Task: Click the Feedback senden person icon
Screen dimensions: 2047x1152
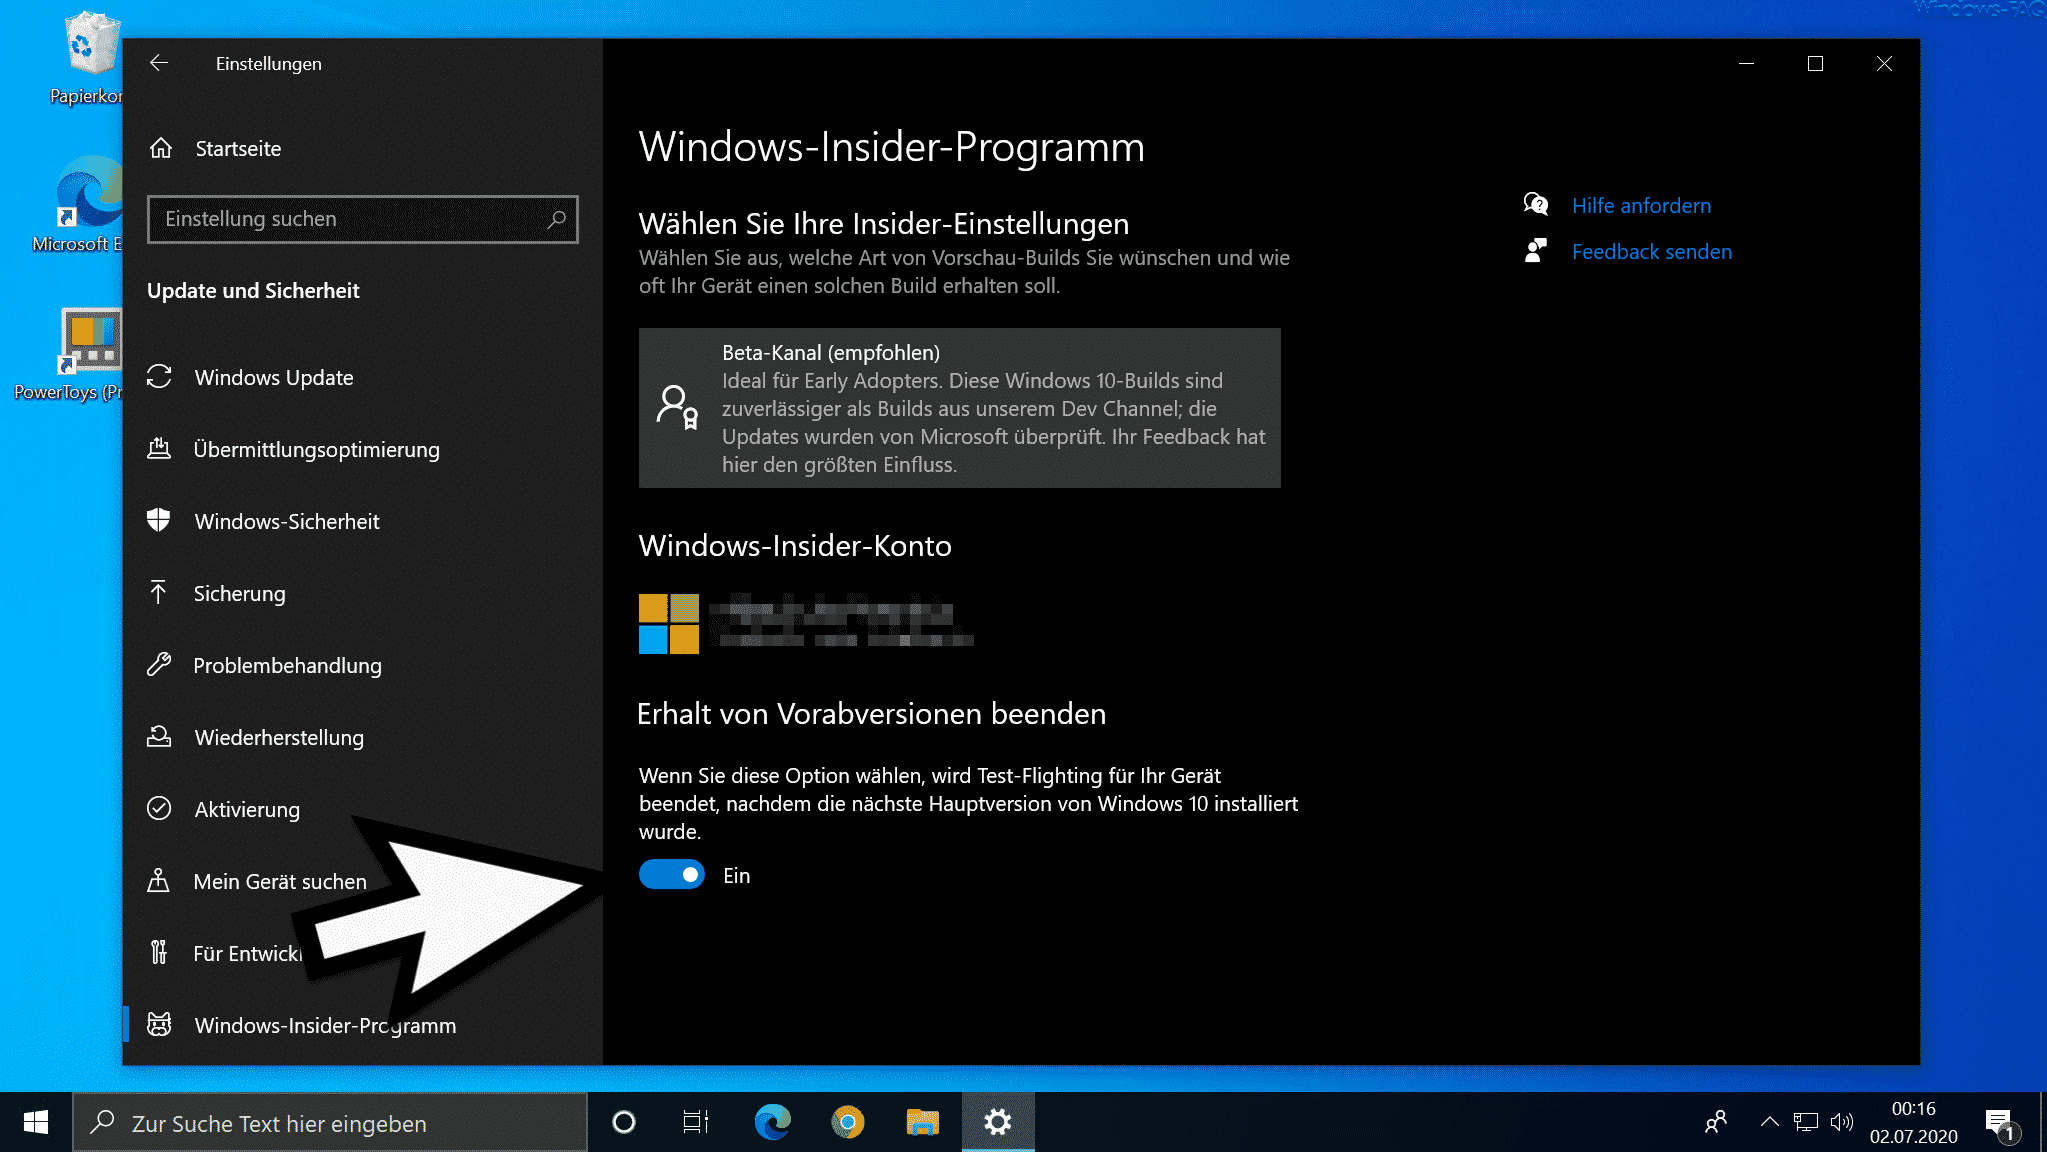Action: 1536,251
